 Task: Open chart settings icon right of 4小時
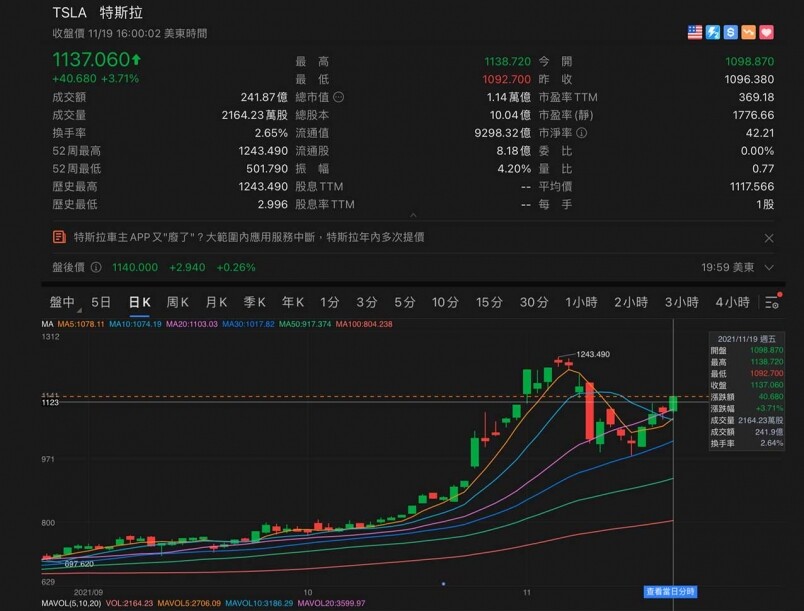point(773,301)
